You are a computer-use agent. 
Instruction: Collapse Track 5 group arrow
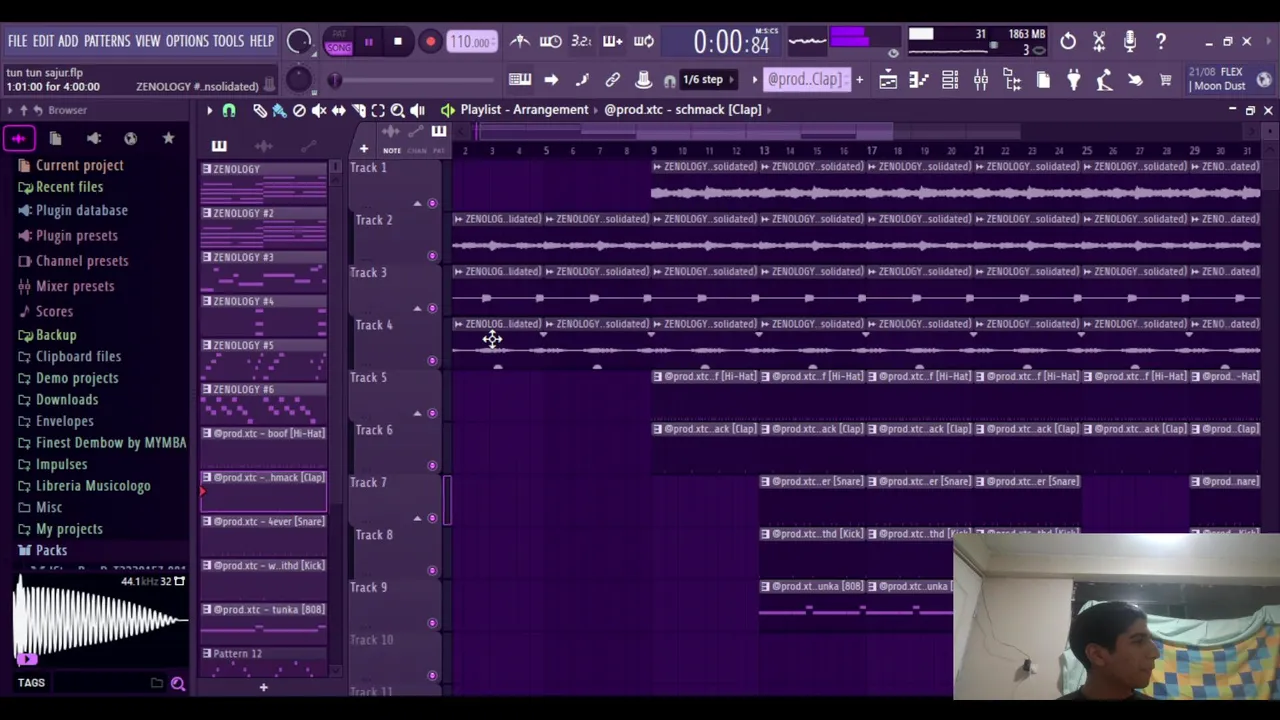pos(417,413)
